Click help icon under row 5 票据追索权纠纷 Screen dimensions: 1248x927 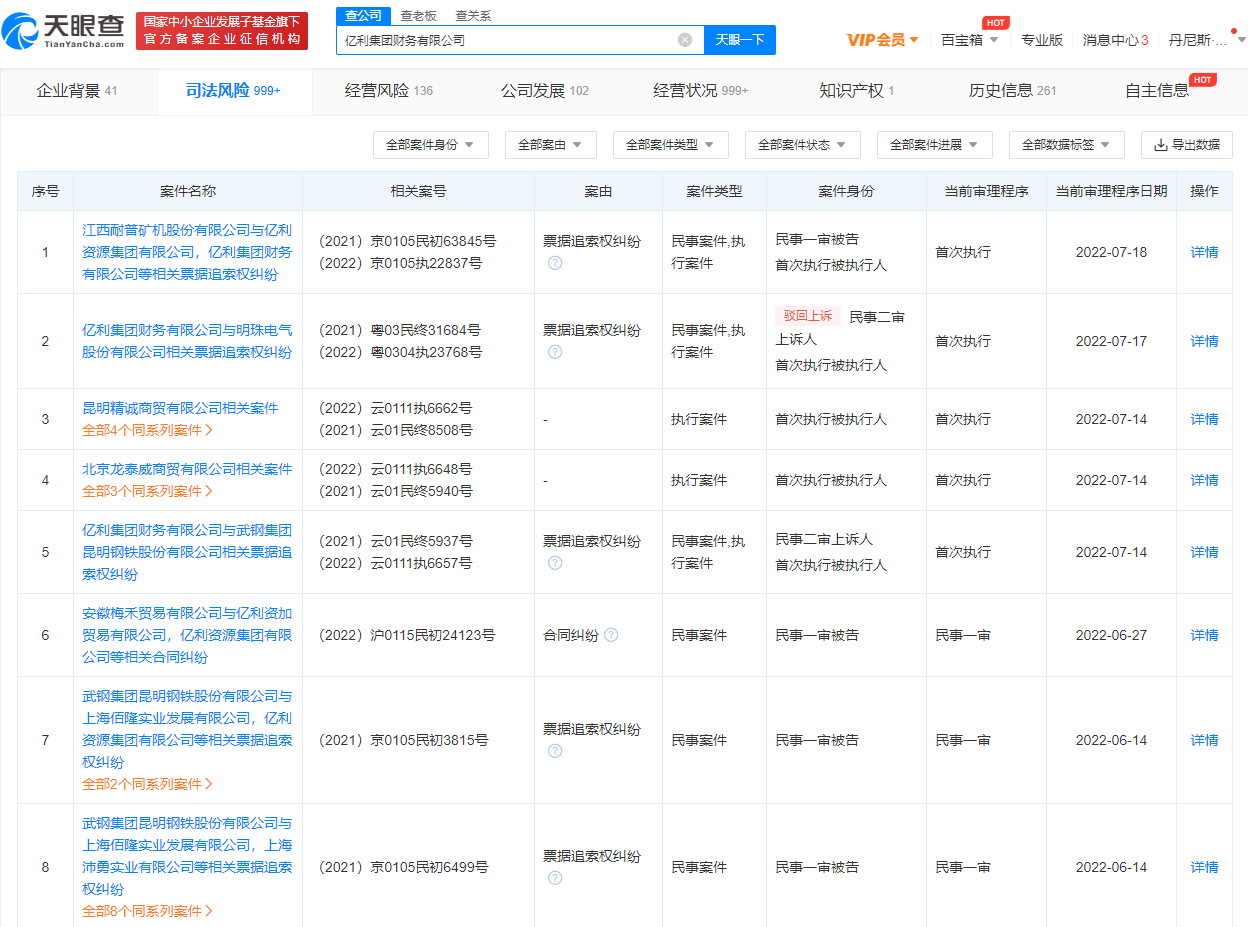pyautogui.click(x=555, y=563)
